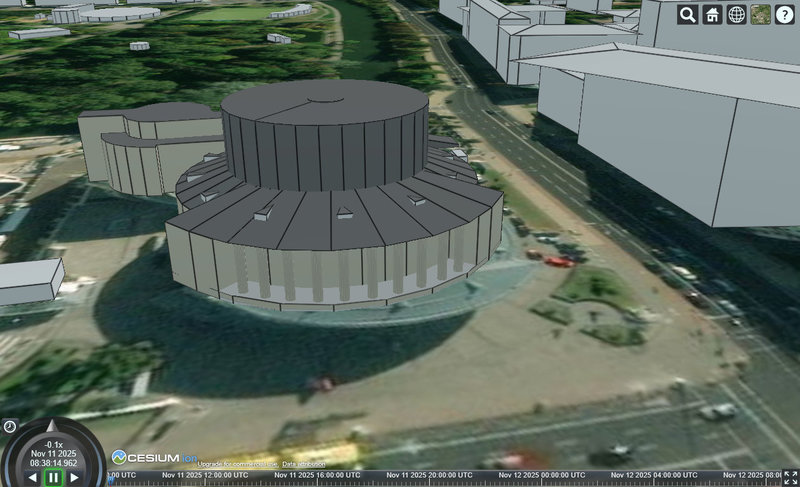Click the Upgrade for commercial use link
800x487 pixels.
238,465
